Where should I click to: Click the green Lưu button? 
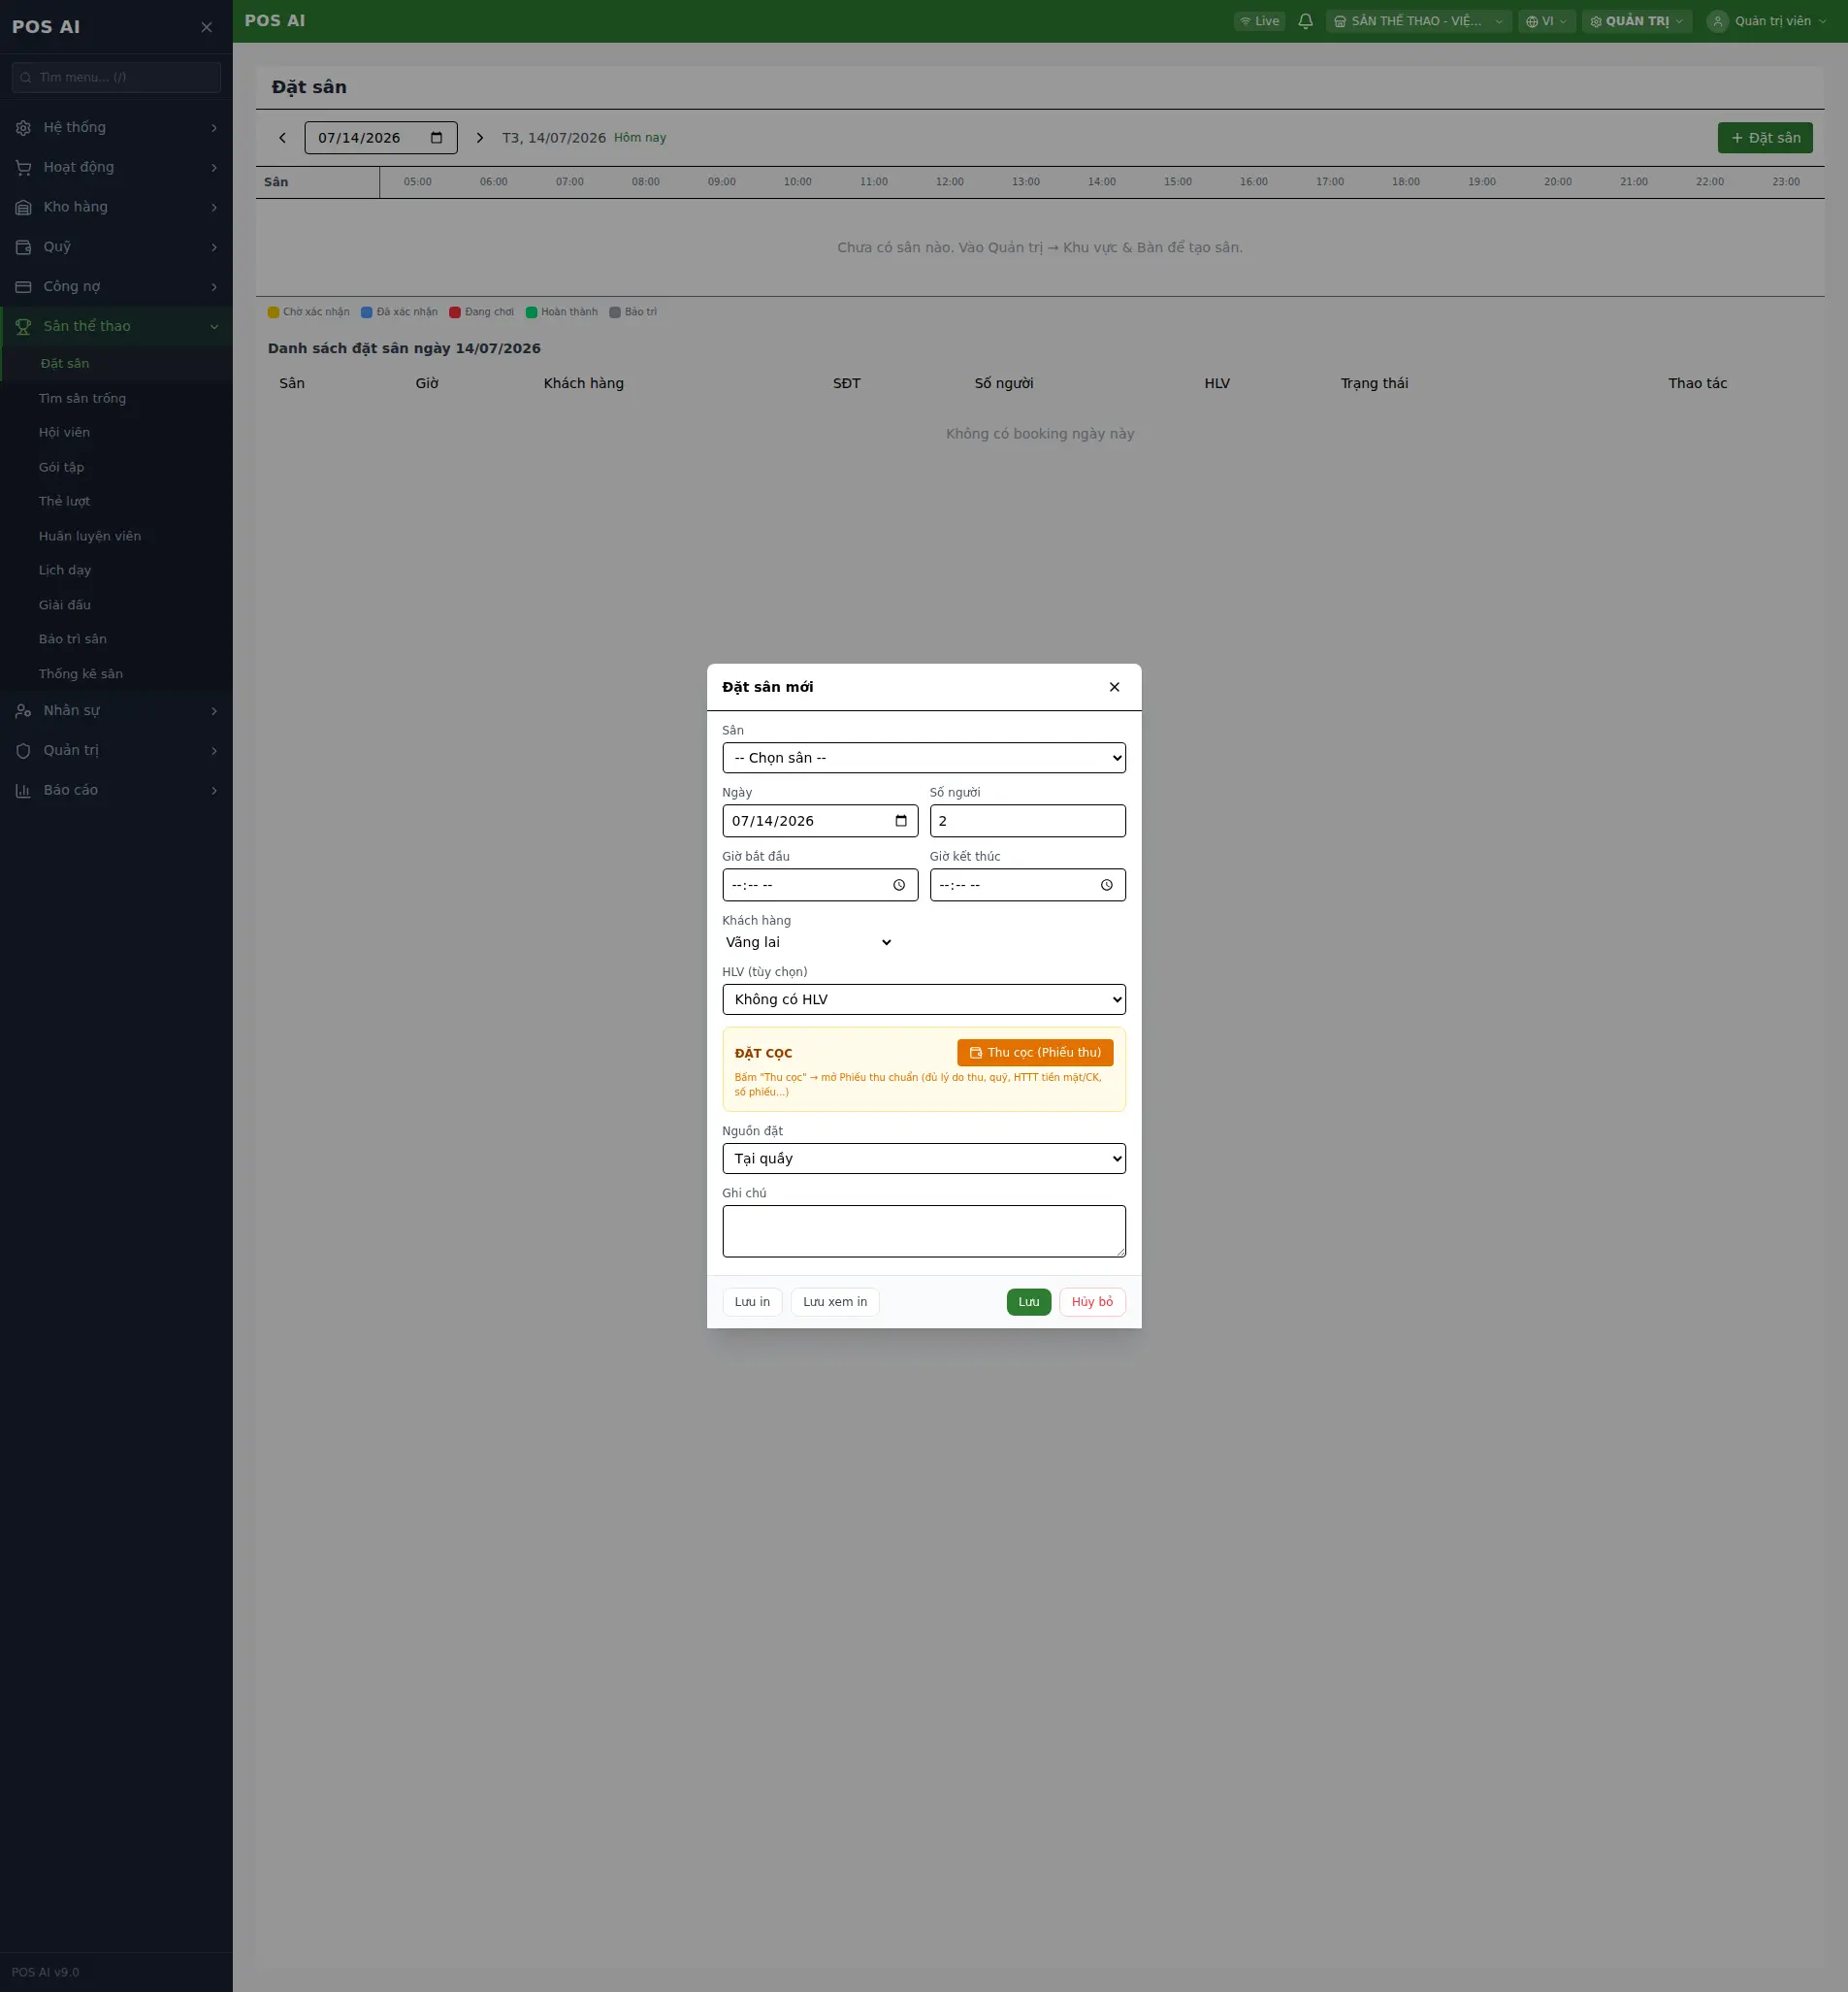click(x=1029, y=1302)
